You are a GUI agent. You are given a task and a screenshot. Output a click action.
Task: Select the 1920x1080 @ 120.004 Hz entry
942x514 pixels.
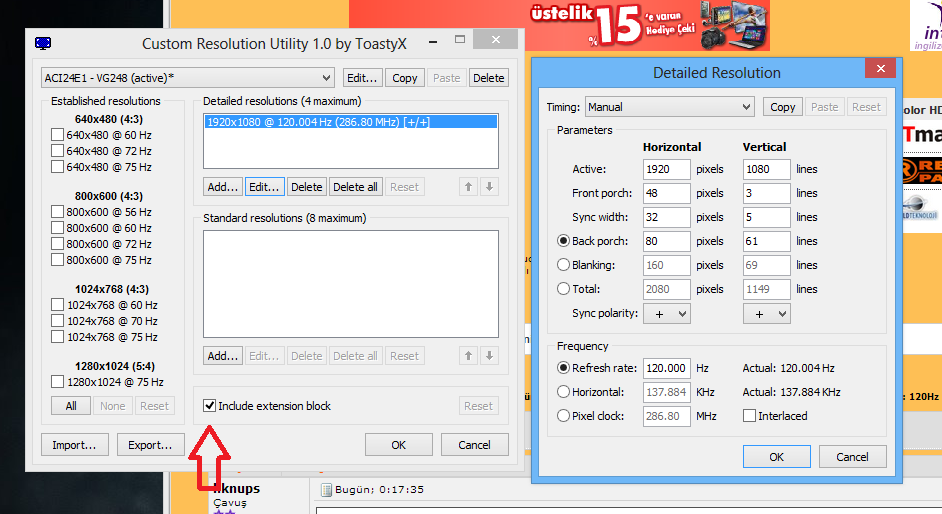pos(350,122)
